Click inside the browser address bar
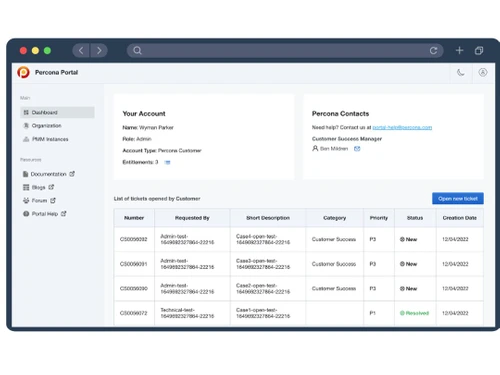 click(x=285, y=51)
